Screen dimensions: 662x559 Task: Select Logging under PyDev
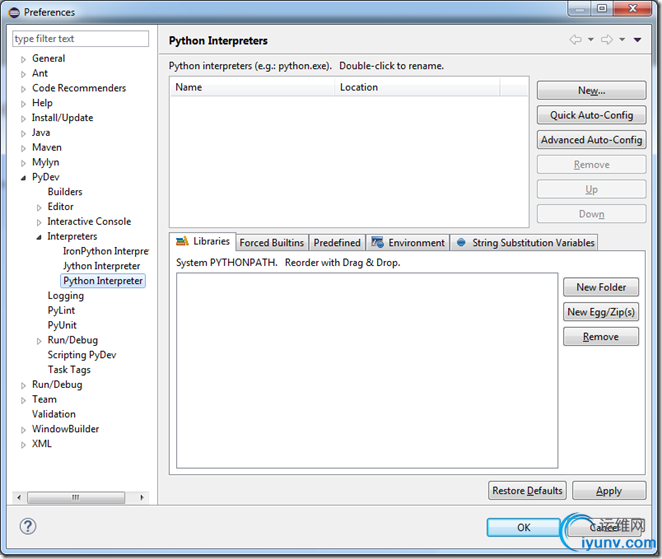(x=65, y=296)
